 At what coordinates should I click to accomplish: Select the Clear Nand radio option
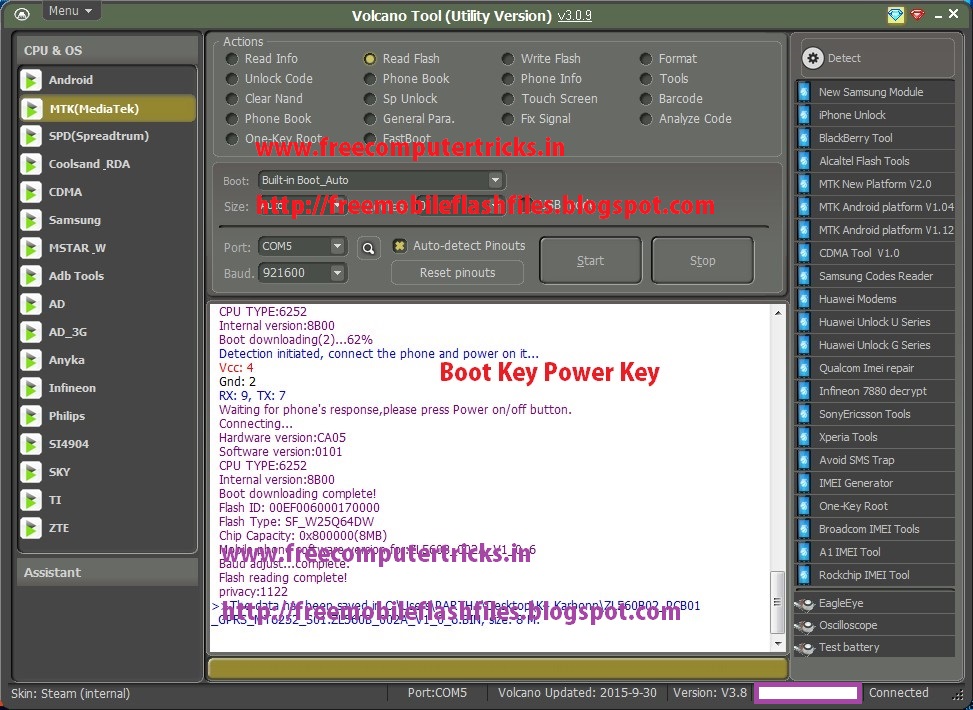[232, 99]
